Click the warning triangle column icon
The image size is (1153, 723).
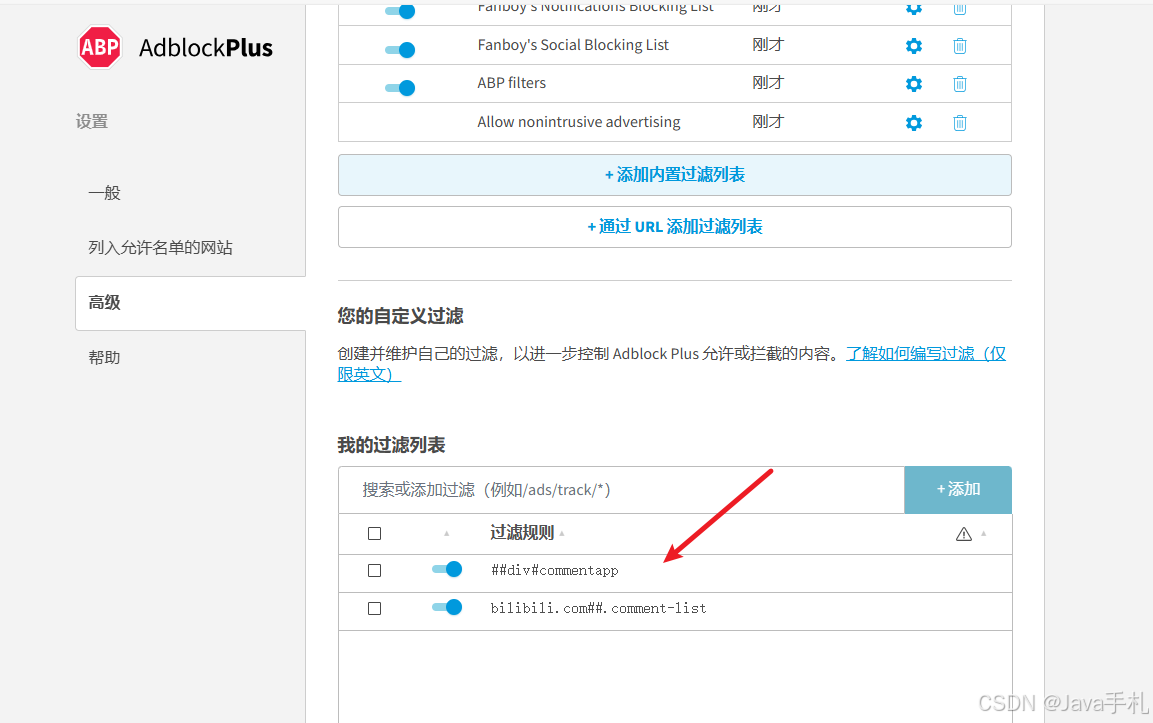pos(963,534)
